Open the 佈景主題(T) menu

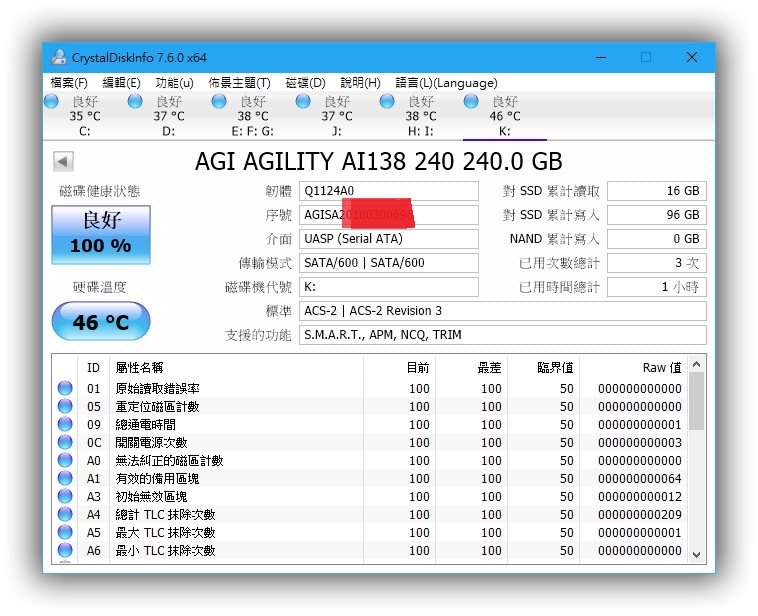239,83
